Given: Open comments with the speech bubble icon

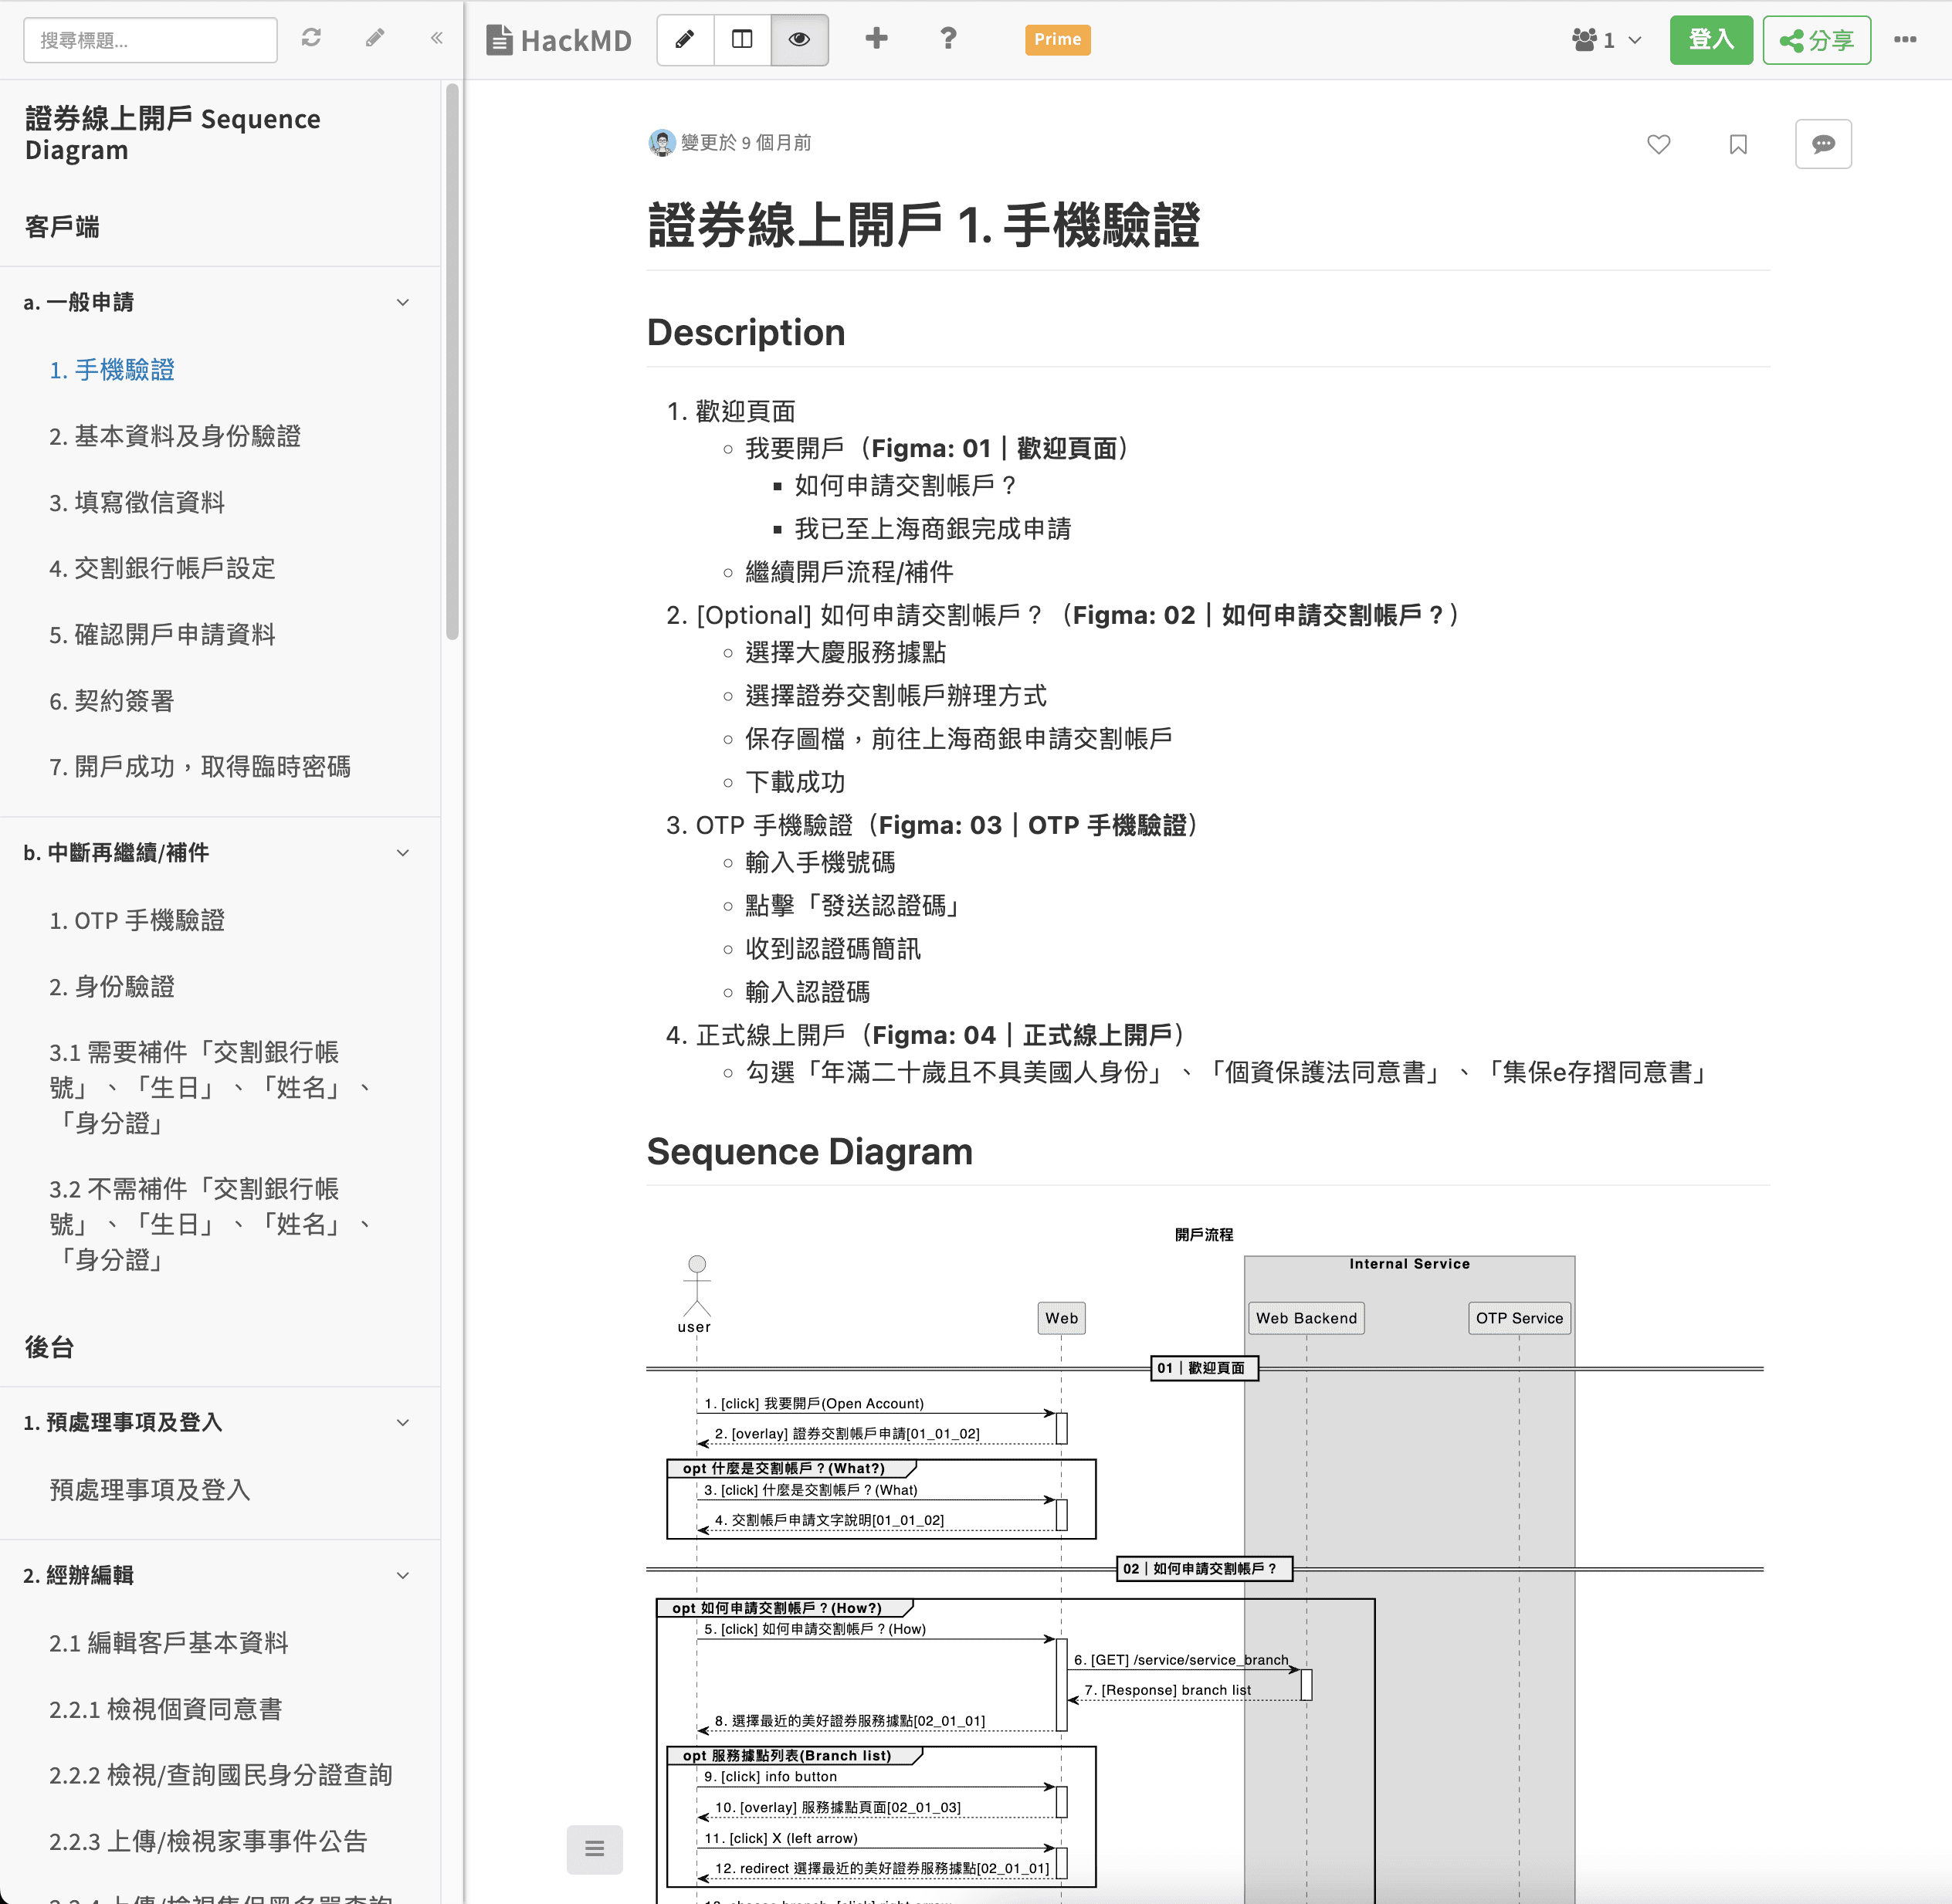Looking at the screenshot, I should 1823,144.
